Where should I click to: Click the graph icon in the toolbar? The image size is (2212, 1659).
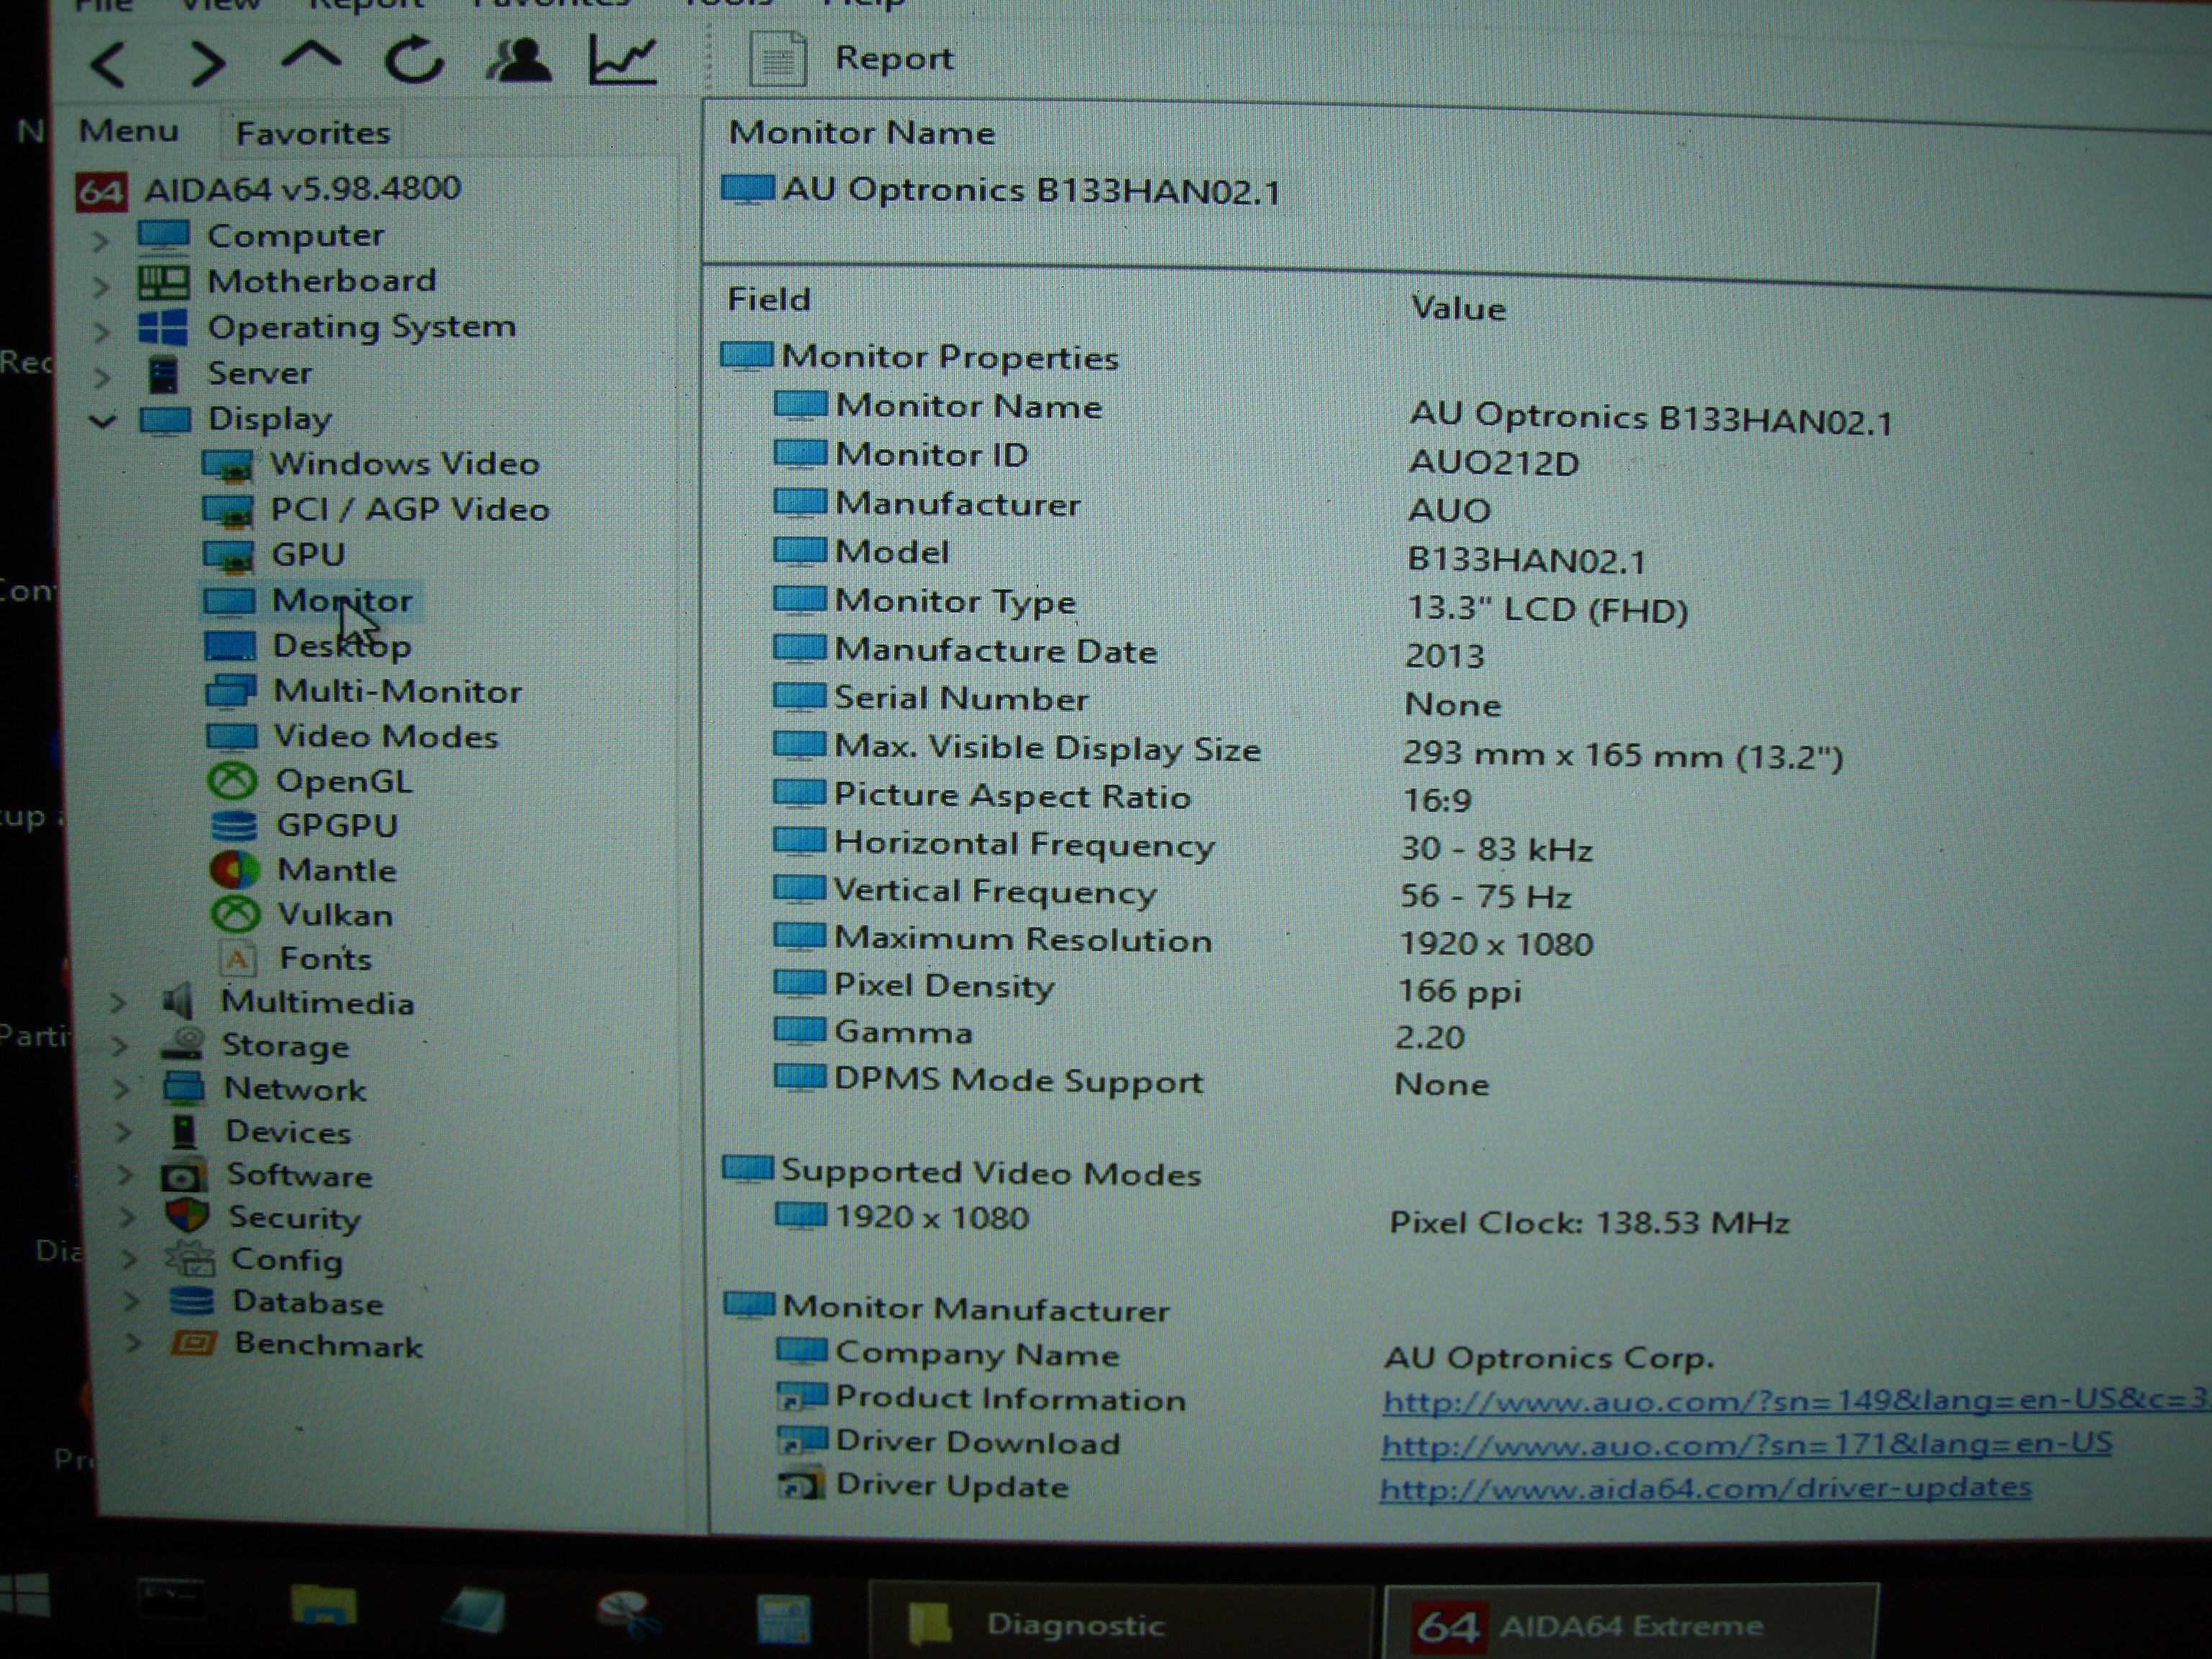622,60
